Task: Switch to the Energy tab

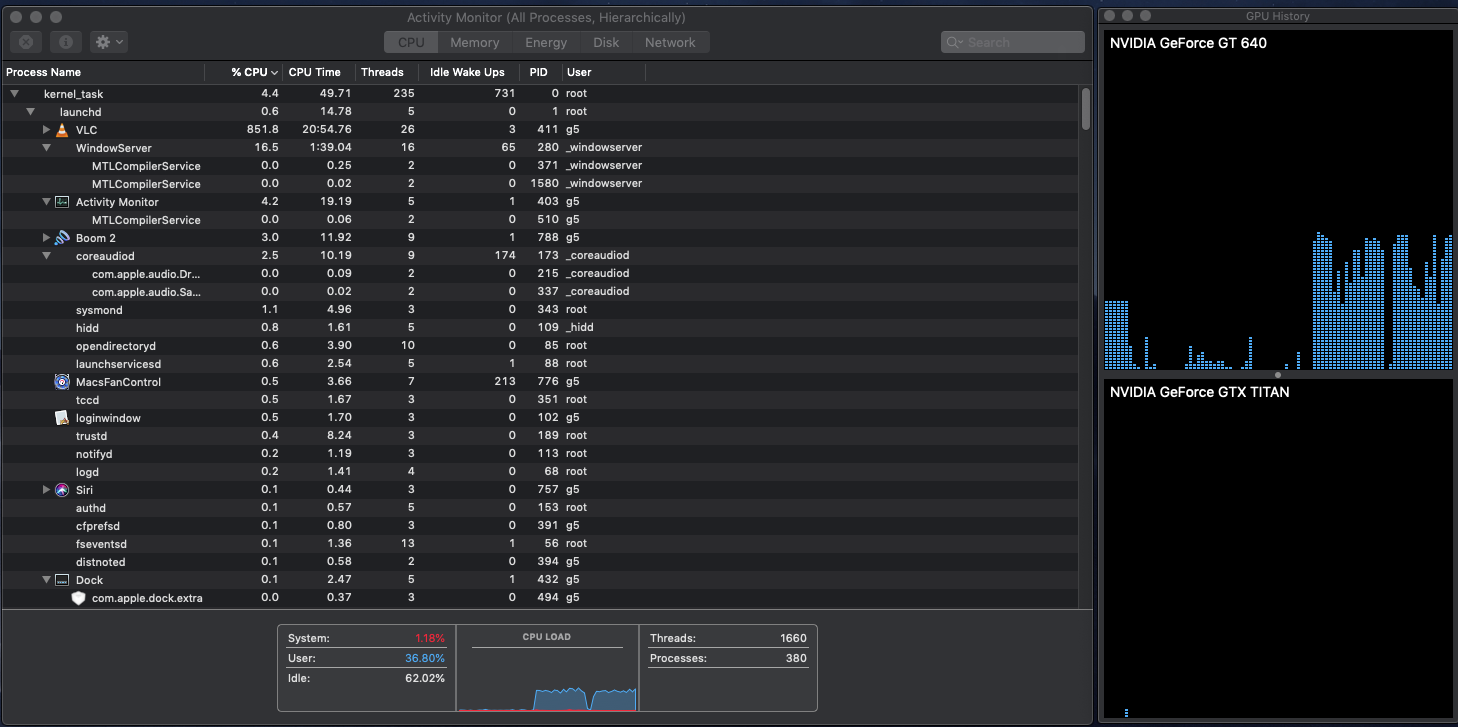Action: [546, 42]
